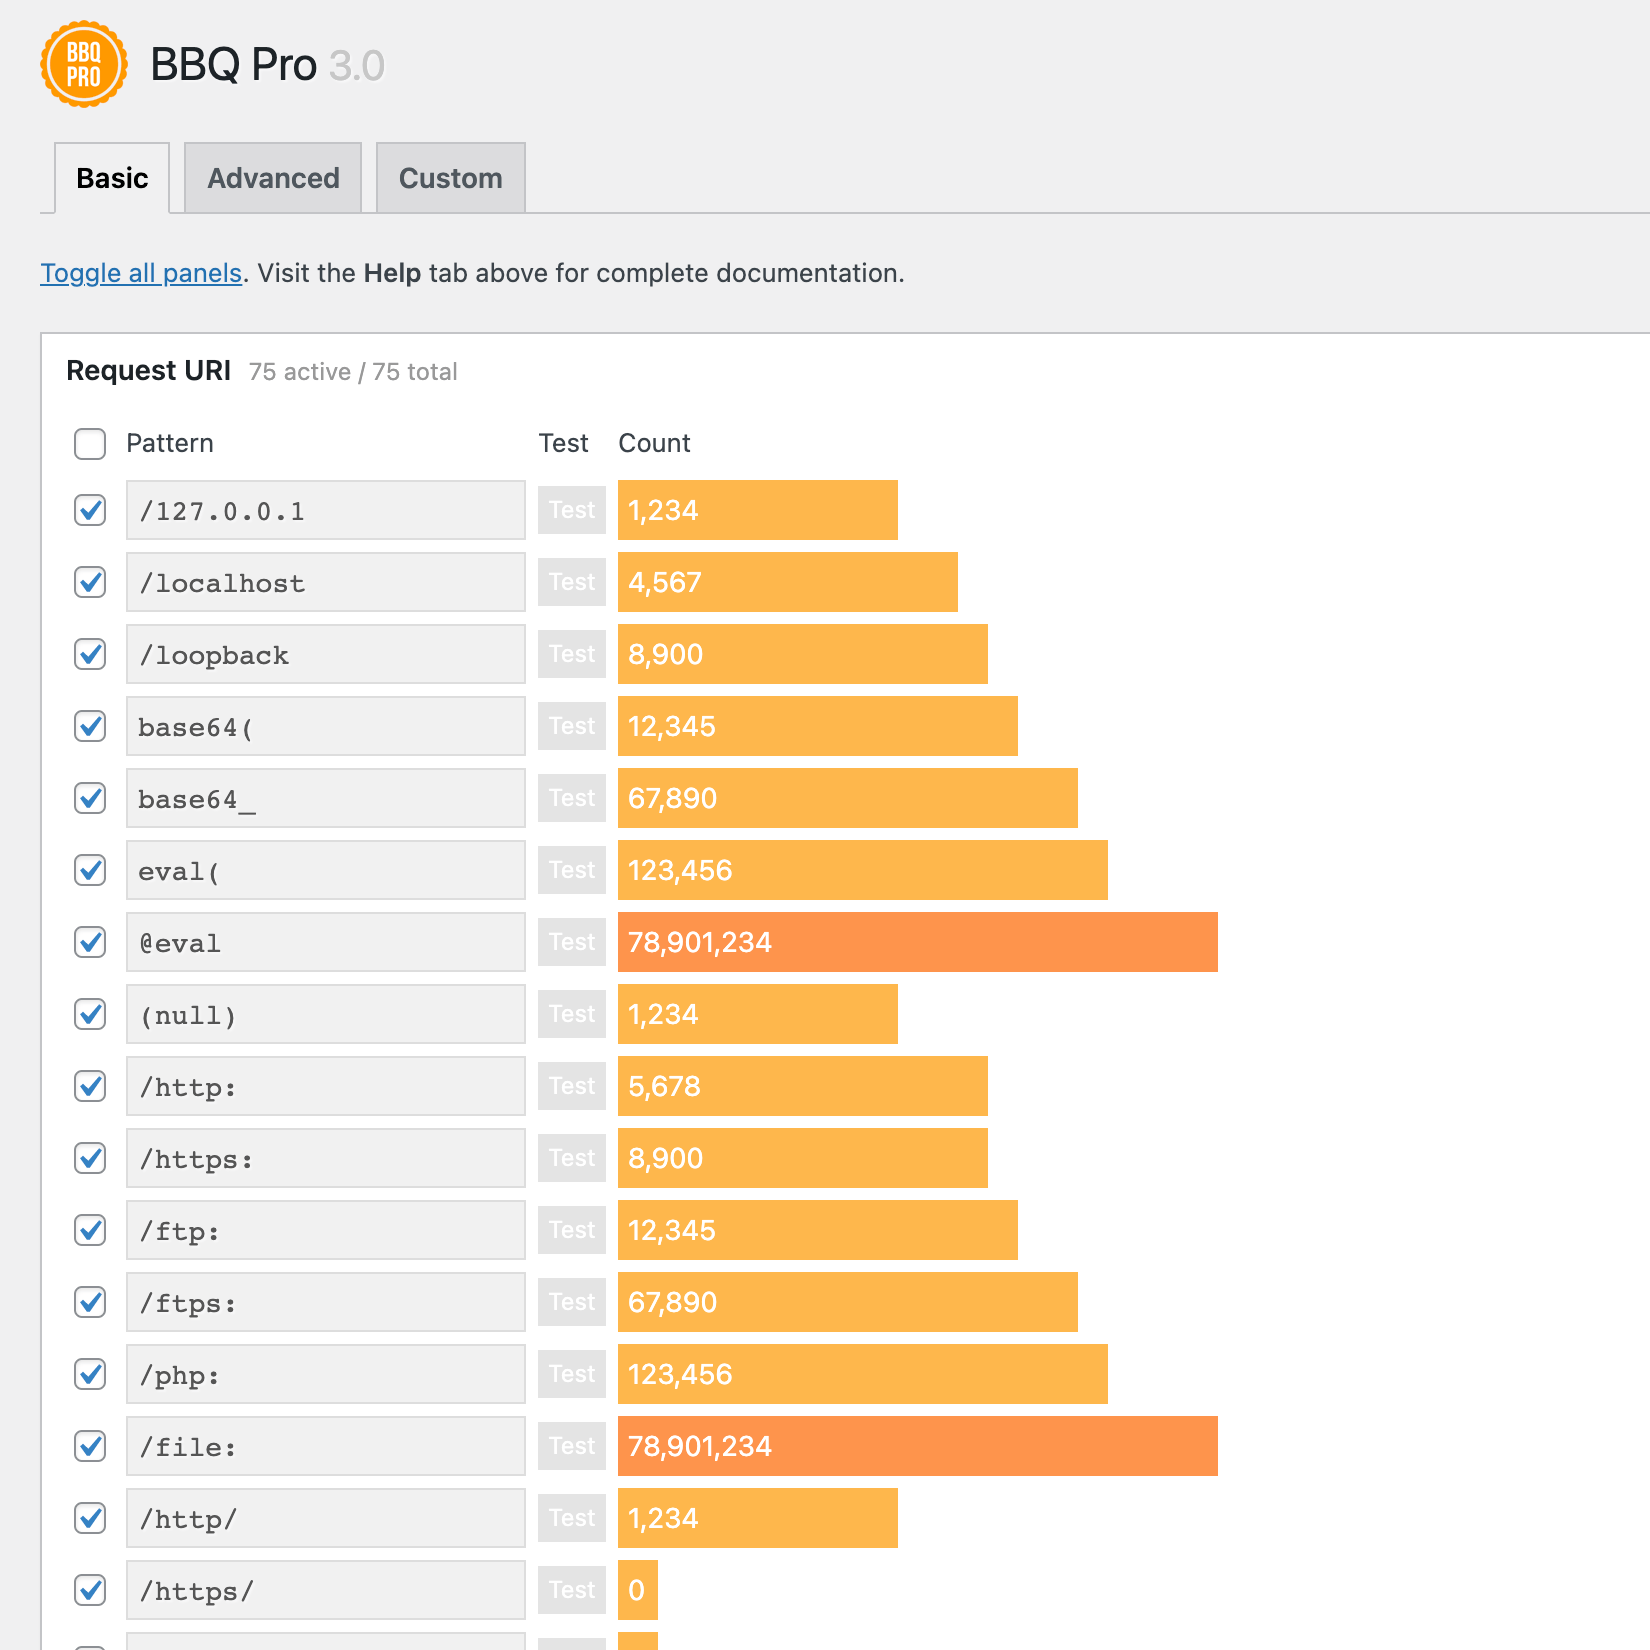Screen dimensions: 1650x1650
Task: Select the Basic tab
Action: tap(112, 178)
